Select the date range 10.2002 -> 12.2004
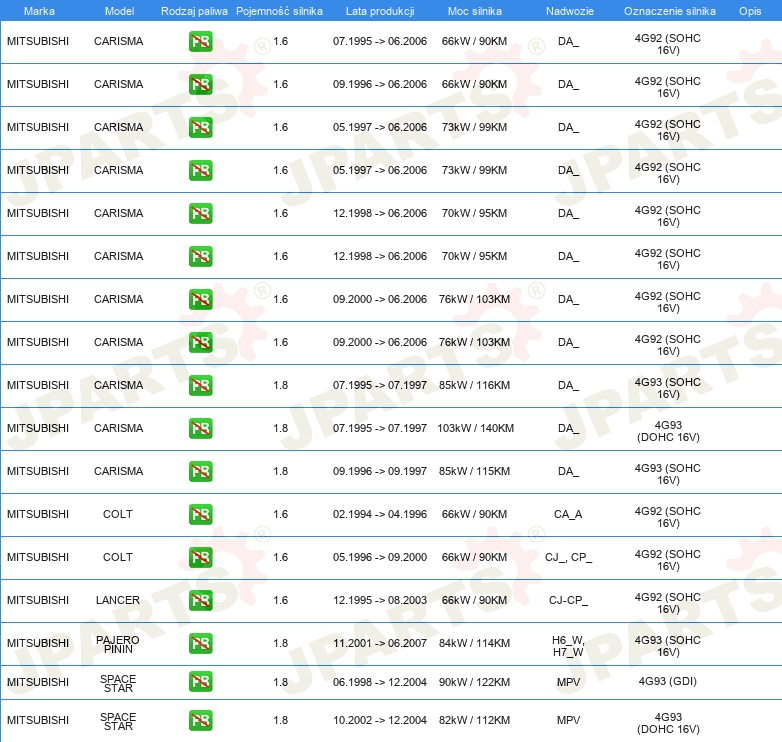 380,721
